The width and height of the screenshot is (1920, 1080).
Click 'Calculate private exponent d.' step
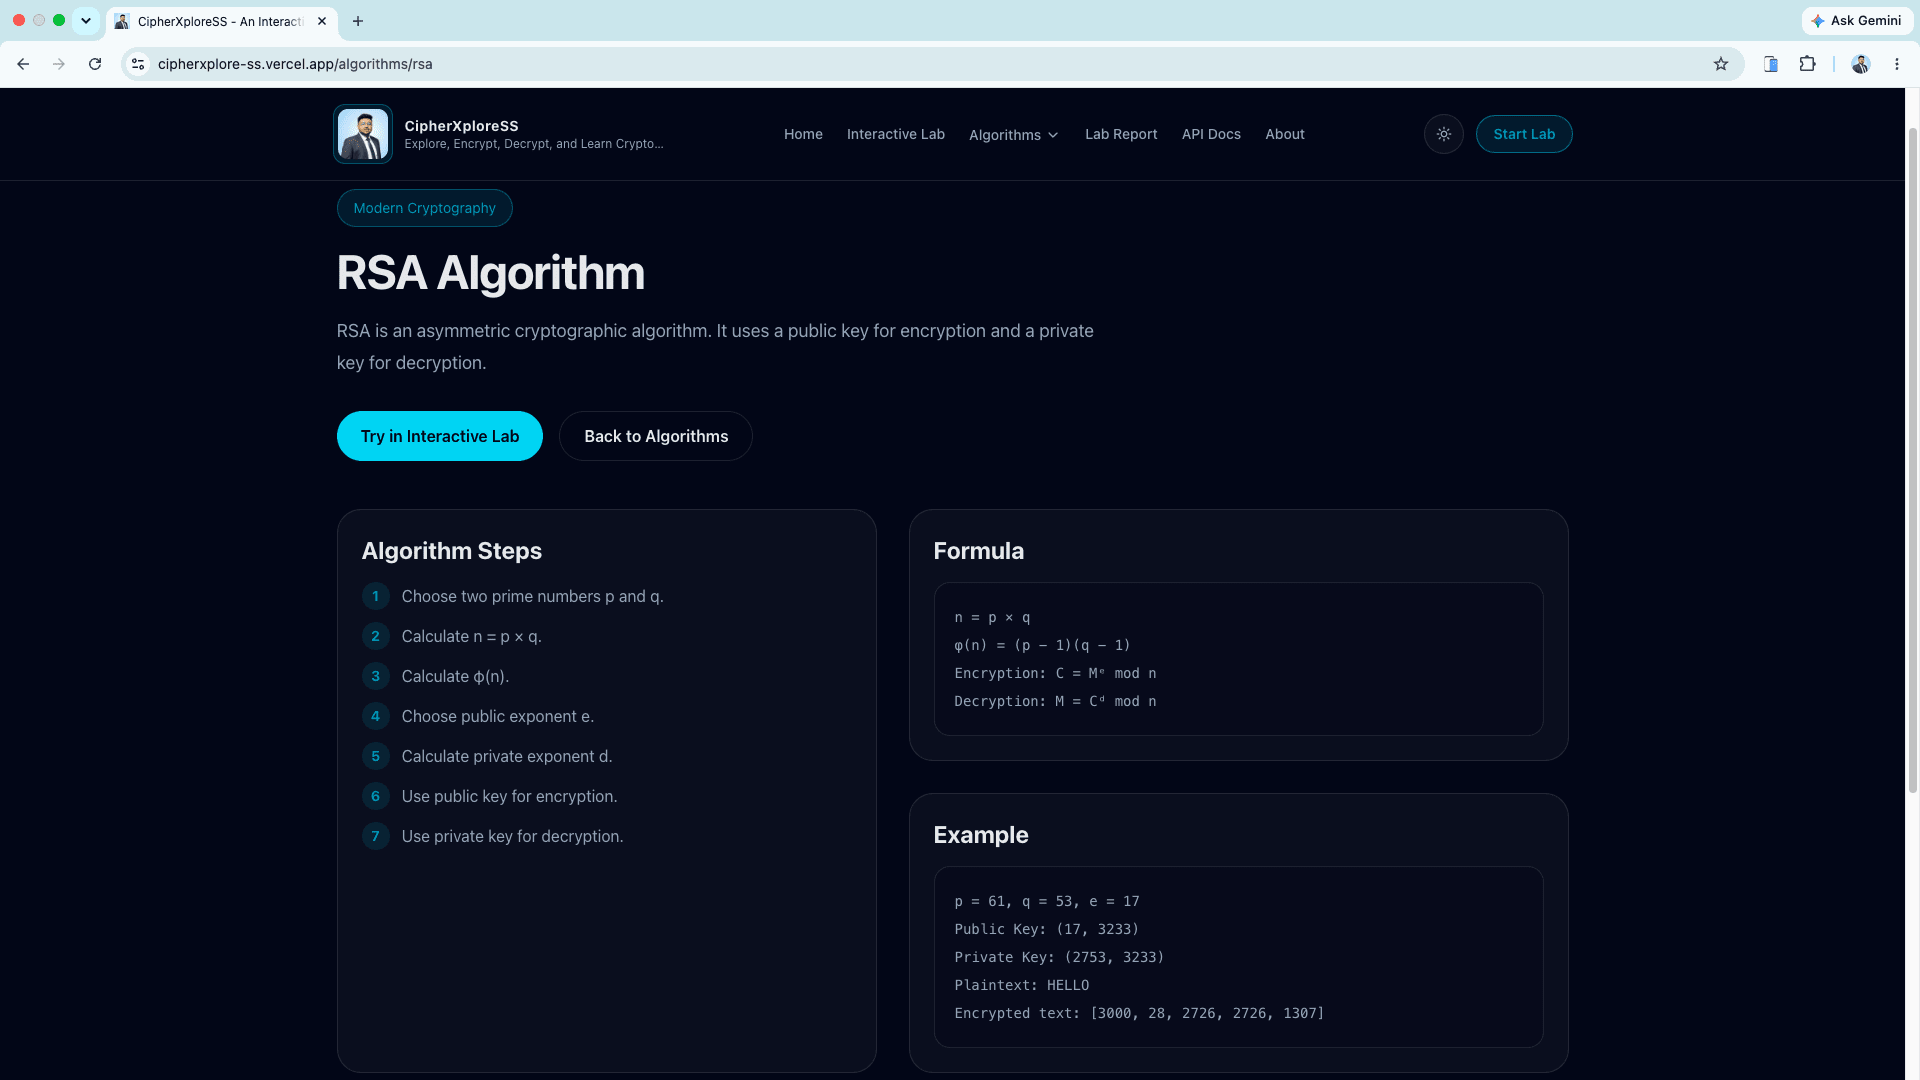(507, 756)
